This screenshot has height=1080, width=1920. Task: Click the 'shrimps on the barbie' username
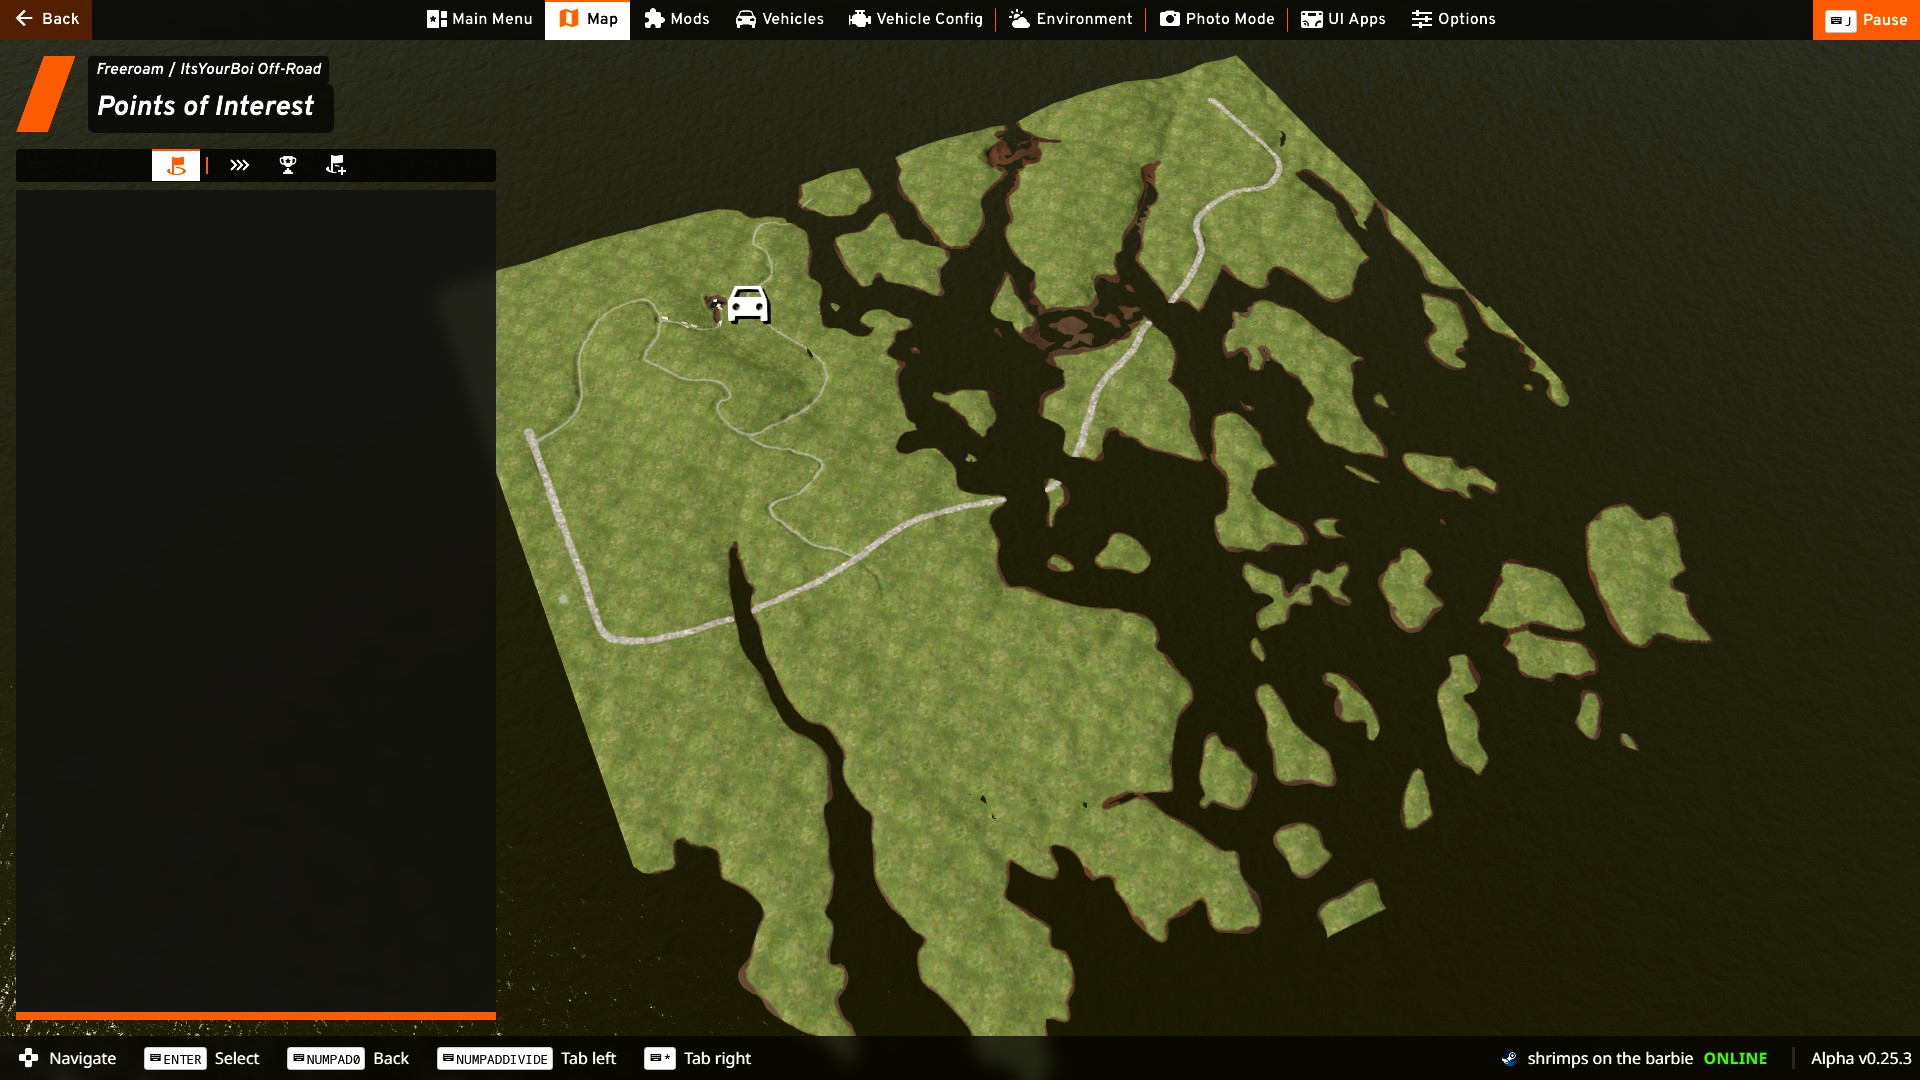click(1610, 1059)
